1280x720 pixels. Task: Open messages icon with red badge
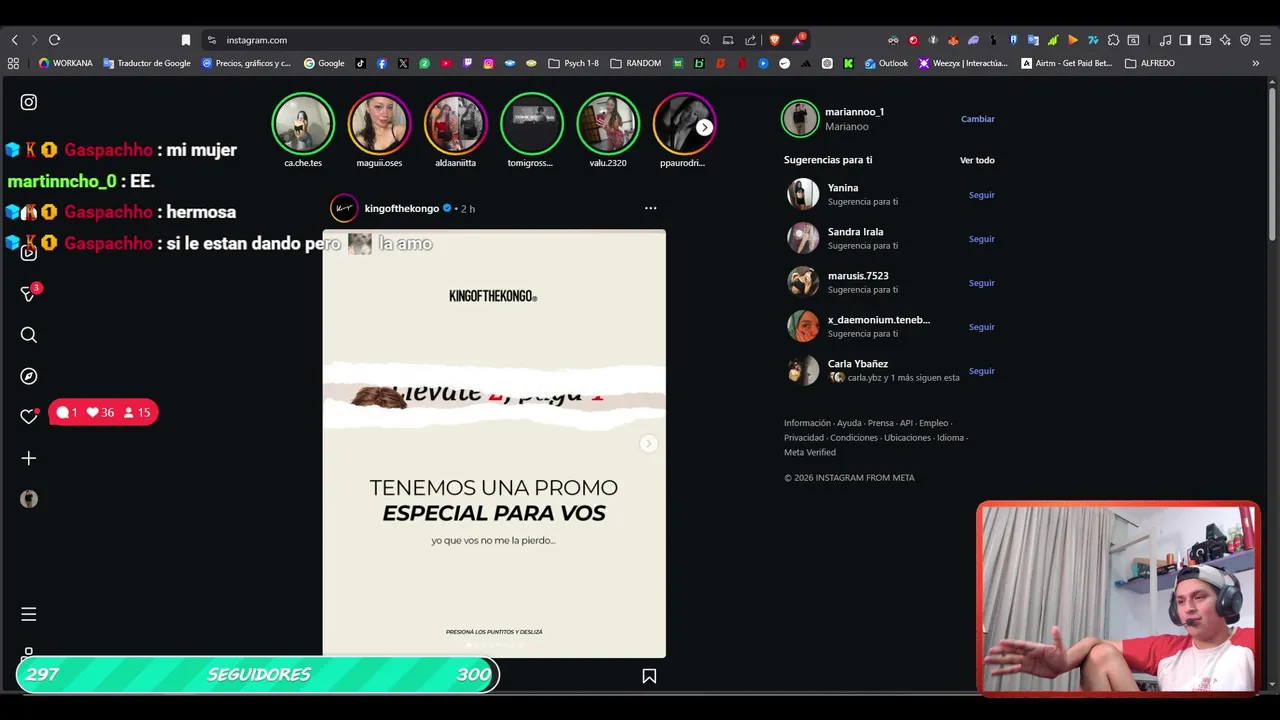[29, 294]
